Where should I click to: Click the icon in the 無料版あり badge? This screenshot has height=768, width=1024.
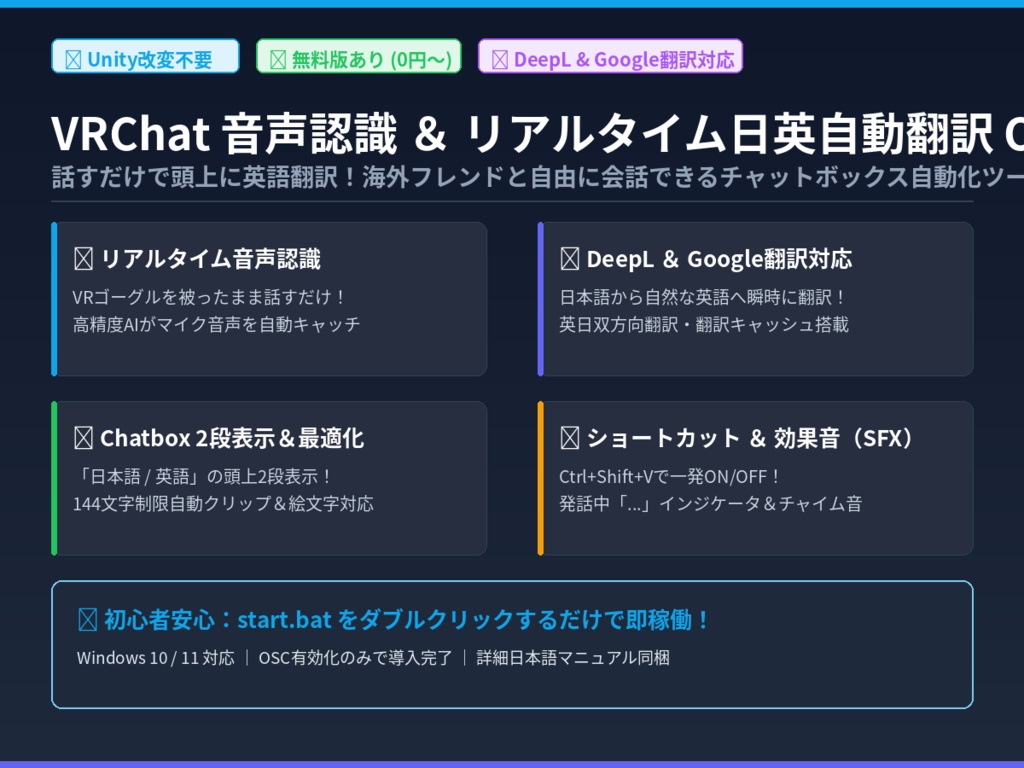(278, 60)
